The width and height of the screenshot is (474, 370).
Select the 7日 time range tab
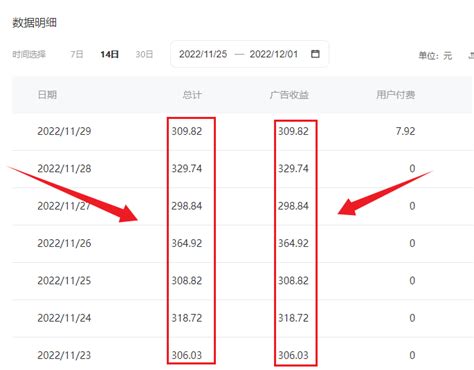[77, 54]
